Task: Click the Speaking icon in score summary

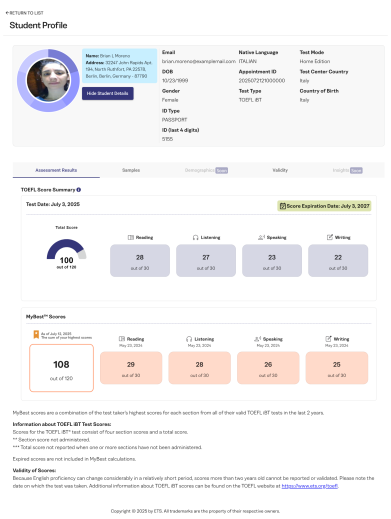Action: [x=261, y=237]
